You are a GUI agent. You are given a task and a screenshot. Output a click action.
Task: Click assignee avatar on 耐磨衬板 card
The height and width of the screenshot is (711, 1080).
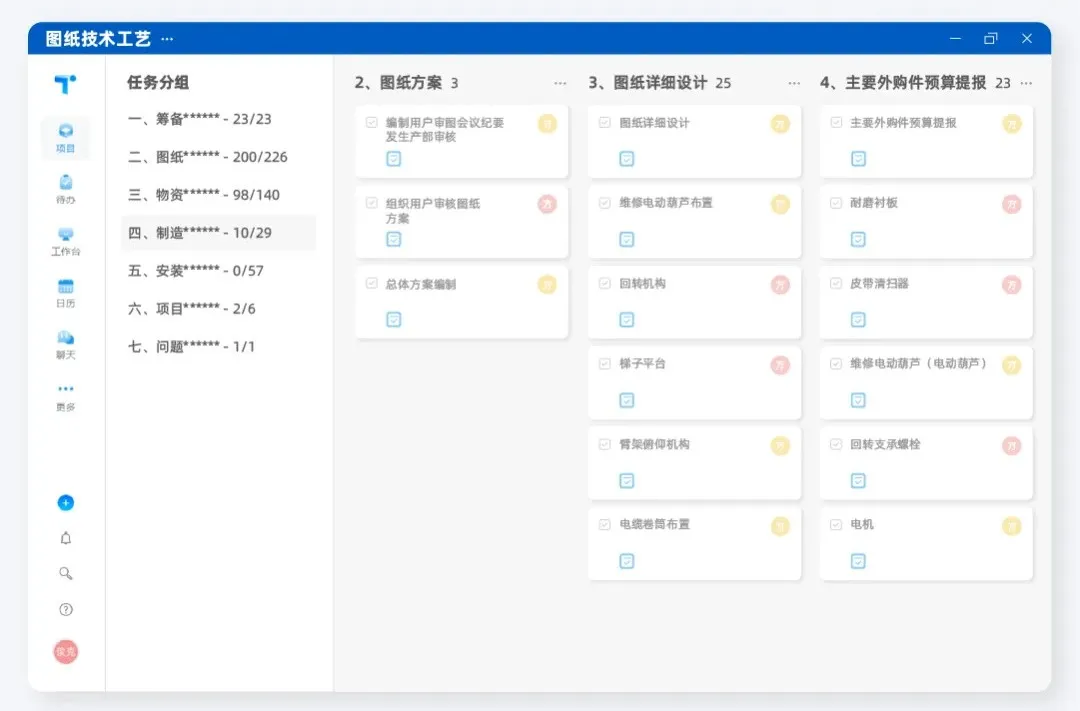click(1011, 204)
